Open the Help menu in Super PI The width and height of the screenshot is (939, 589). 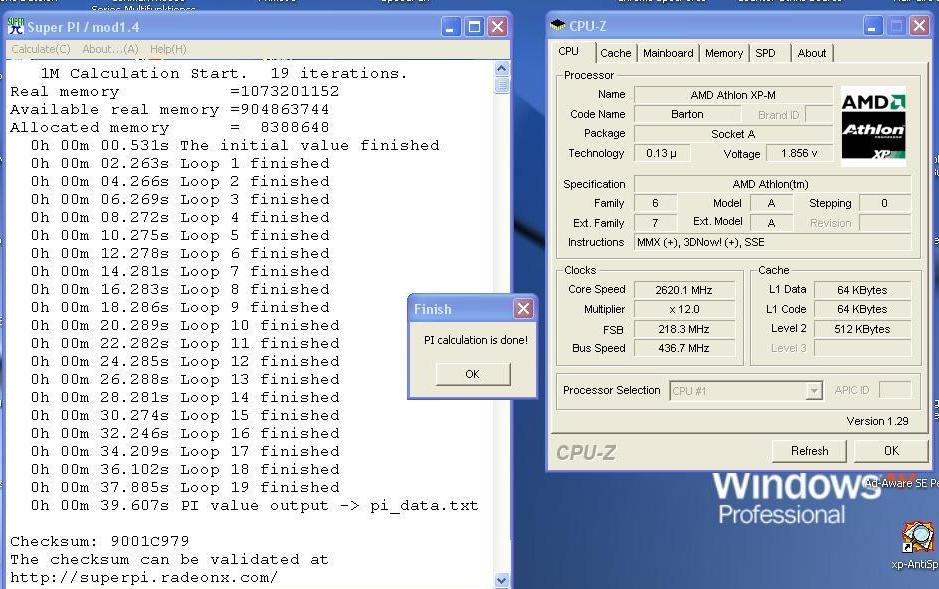[x=168, y=49]
